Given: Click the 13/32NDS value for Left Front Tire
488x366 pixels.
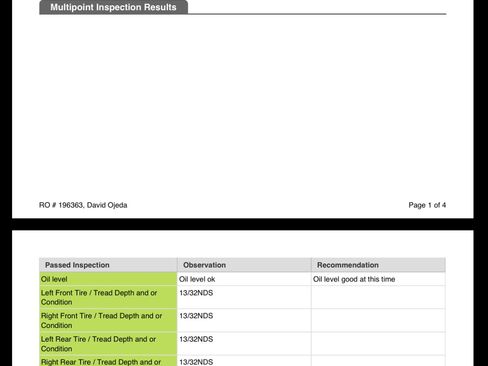Looking at the screenshot, I should coord(196,293).
